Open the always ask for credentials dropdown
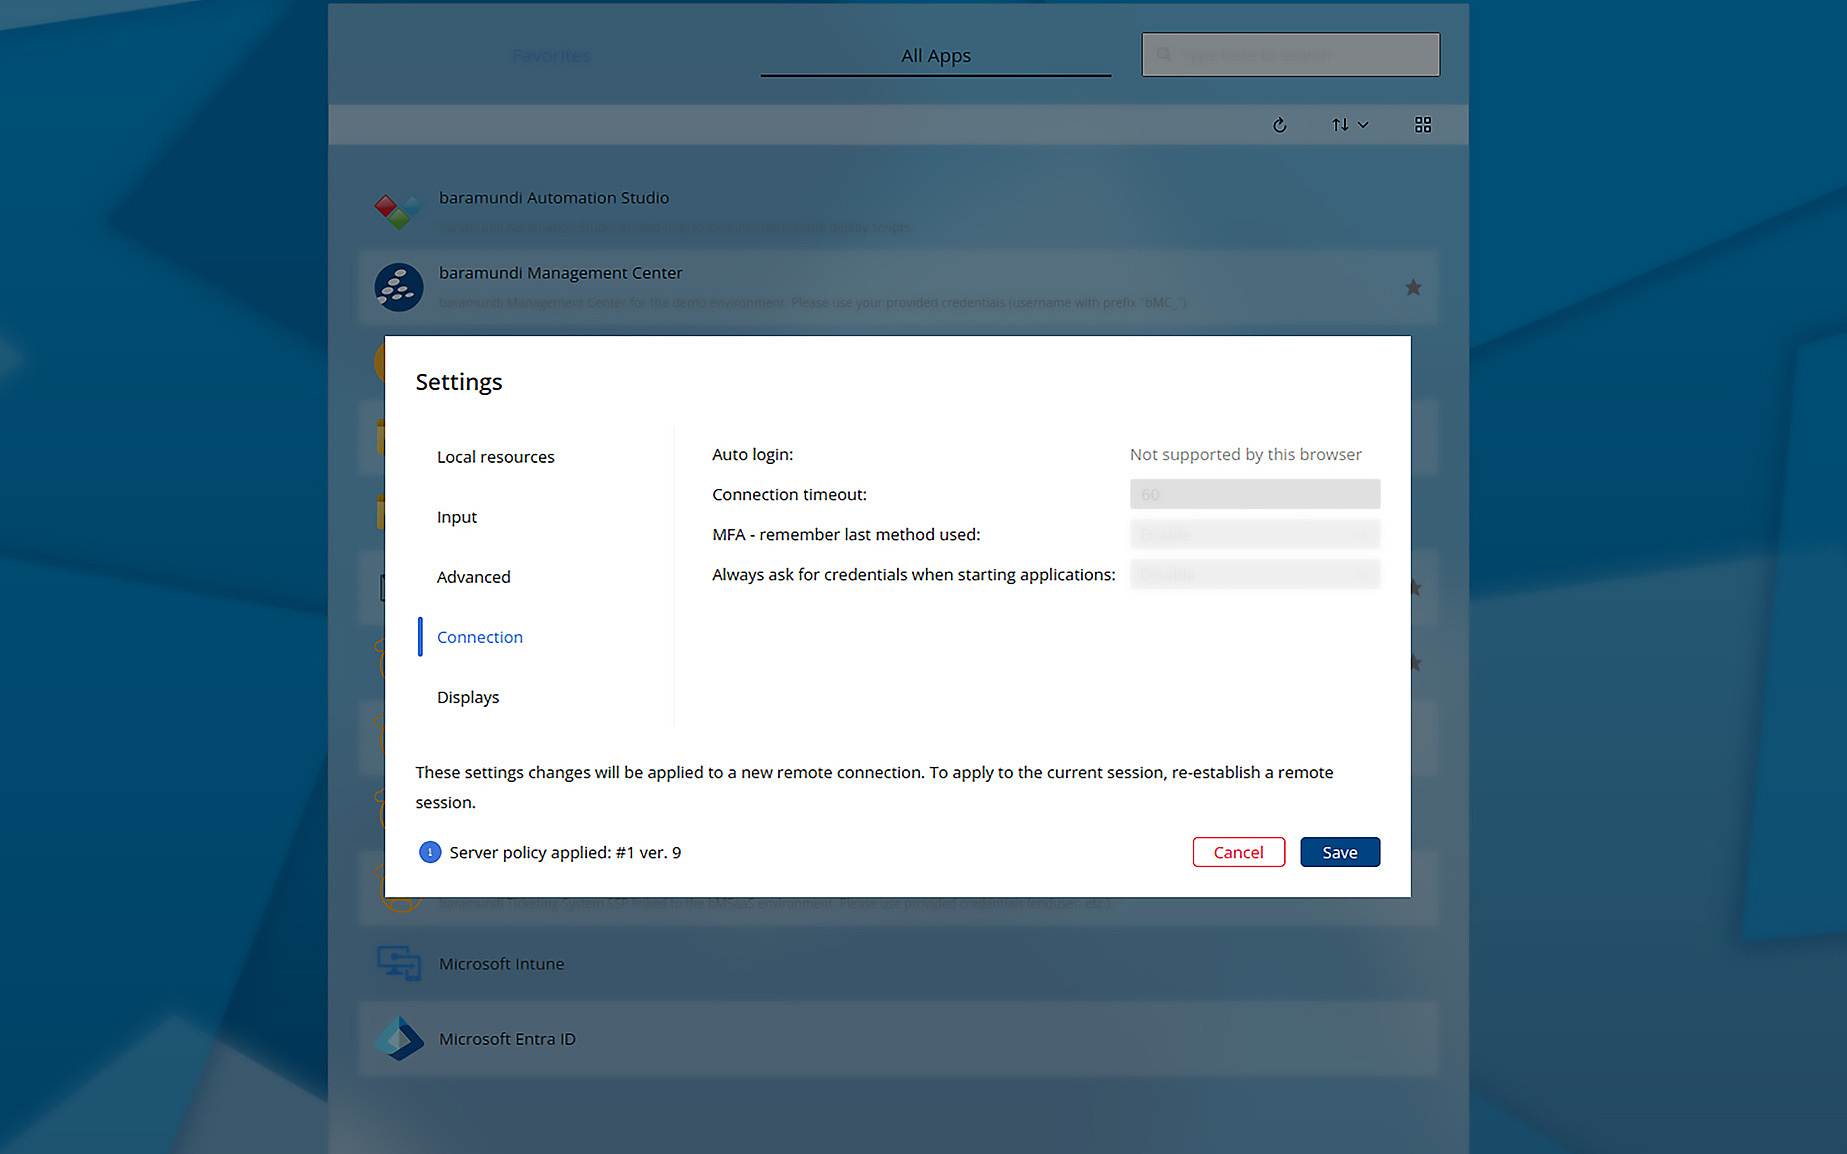Image resolution: width=1847 pixels, height=1154 pixels. 1254,573
